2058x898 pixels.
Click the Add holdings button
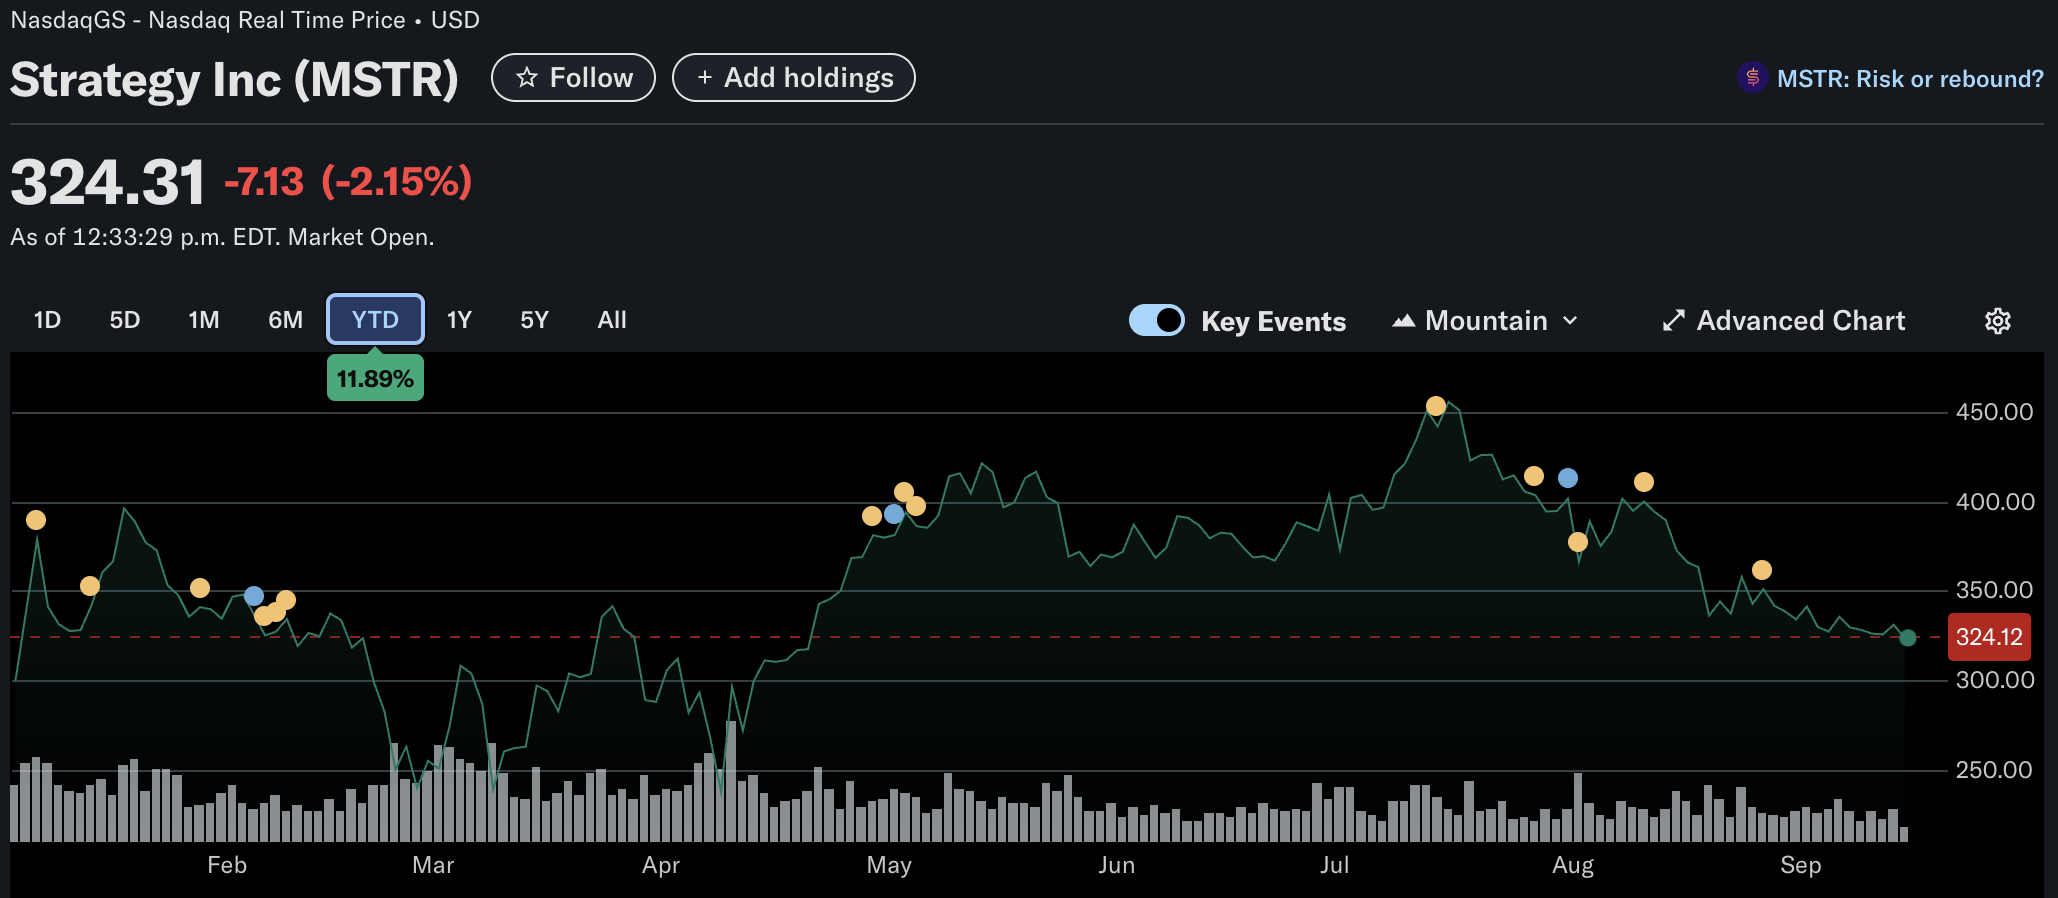[794, 78]
